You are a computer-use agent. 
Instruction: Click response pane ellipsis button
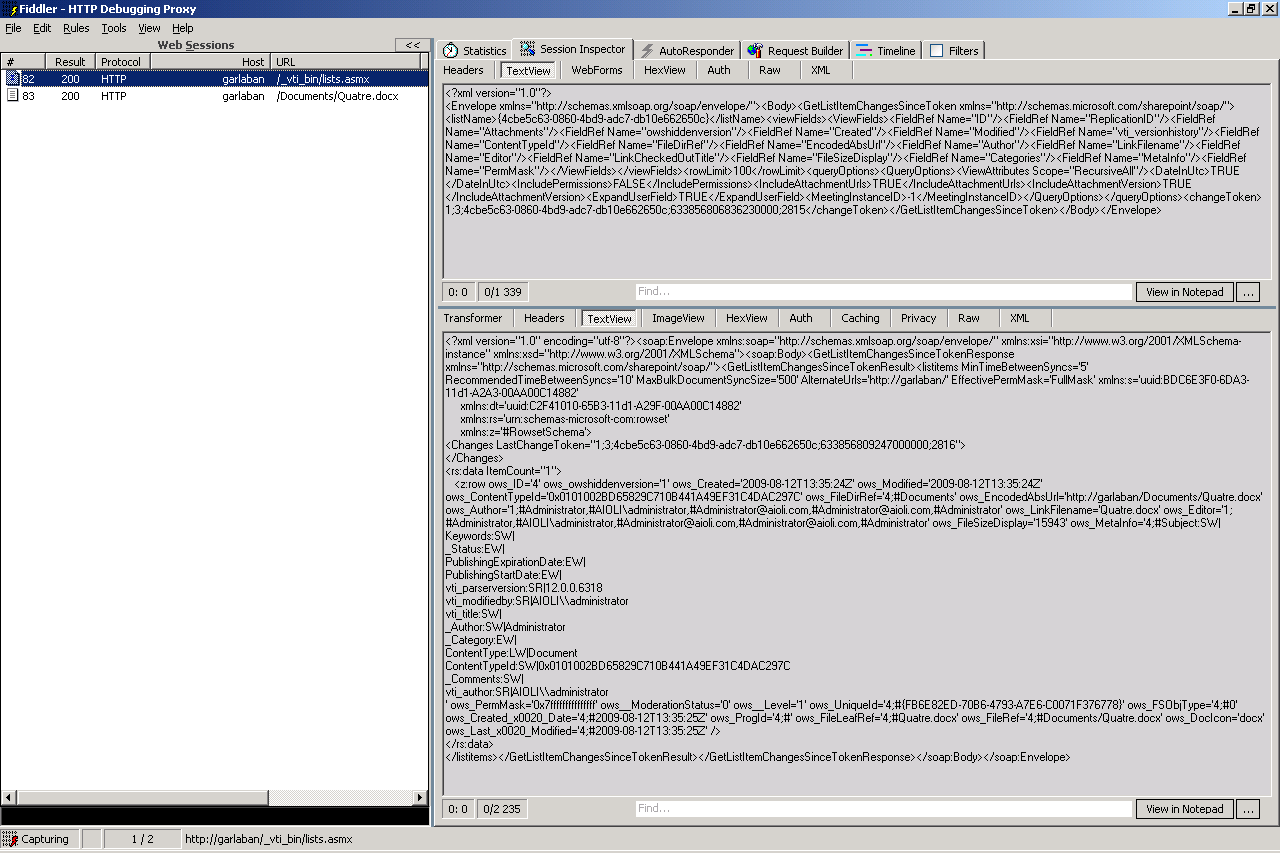1247,809
